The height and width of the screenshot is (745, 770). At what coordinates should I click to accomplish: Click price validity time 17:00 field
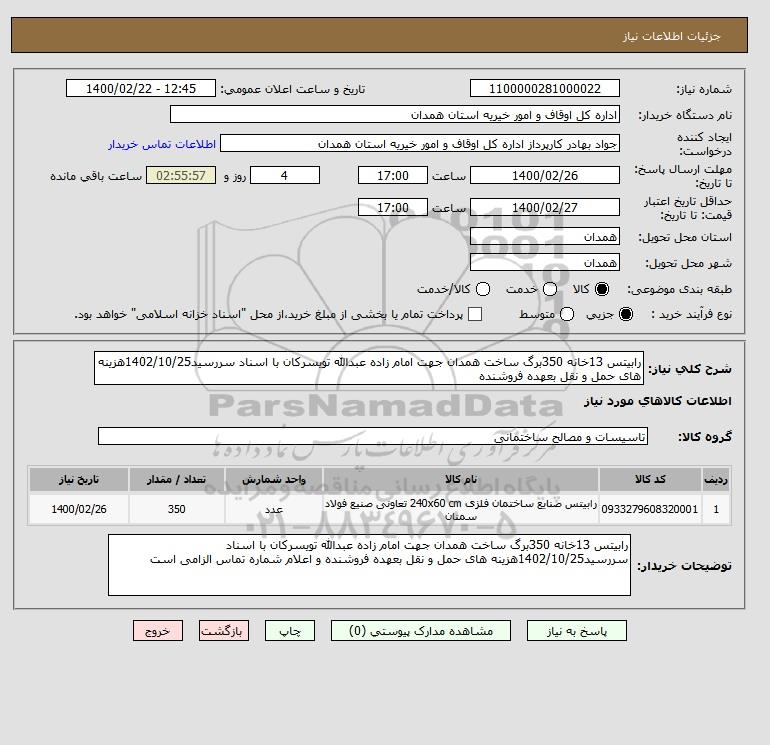393,207
